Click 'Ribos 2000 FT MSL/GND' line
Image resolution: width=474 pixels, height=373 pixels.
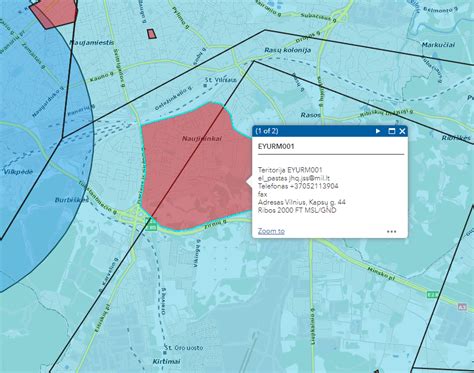(297, 210)
